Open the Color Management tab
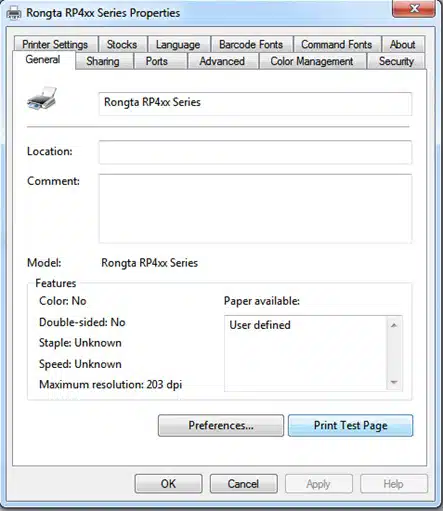443x511 pixels. [312, 61]
